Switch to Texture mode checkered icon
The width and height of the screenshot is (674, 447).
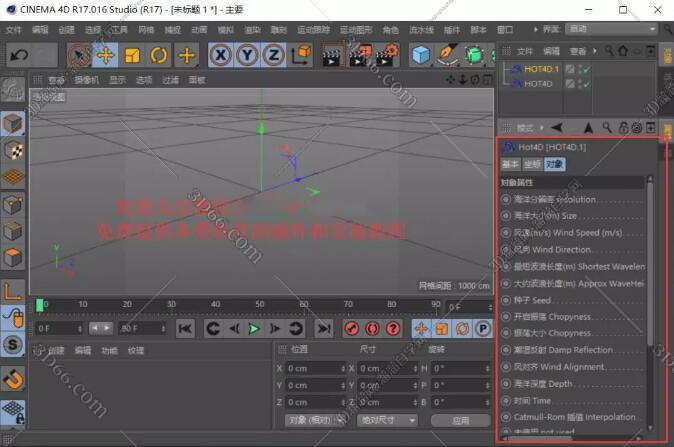coord(13,150)
